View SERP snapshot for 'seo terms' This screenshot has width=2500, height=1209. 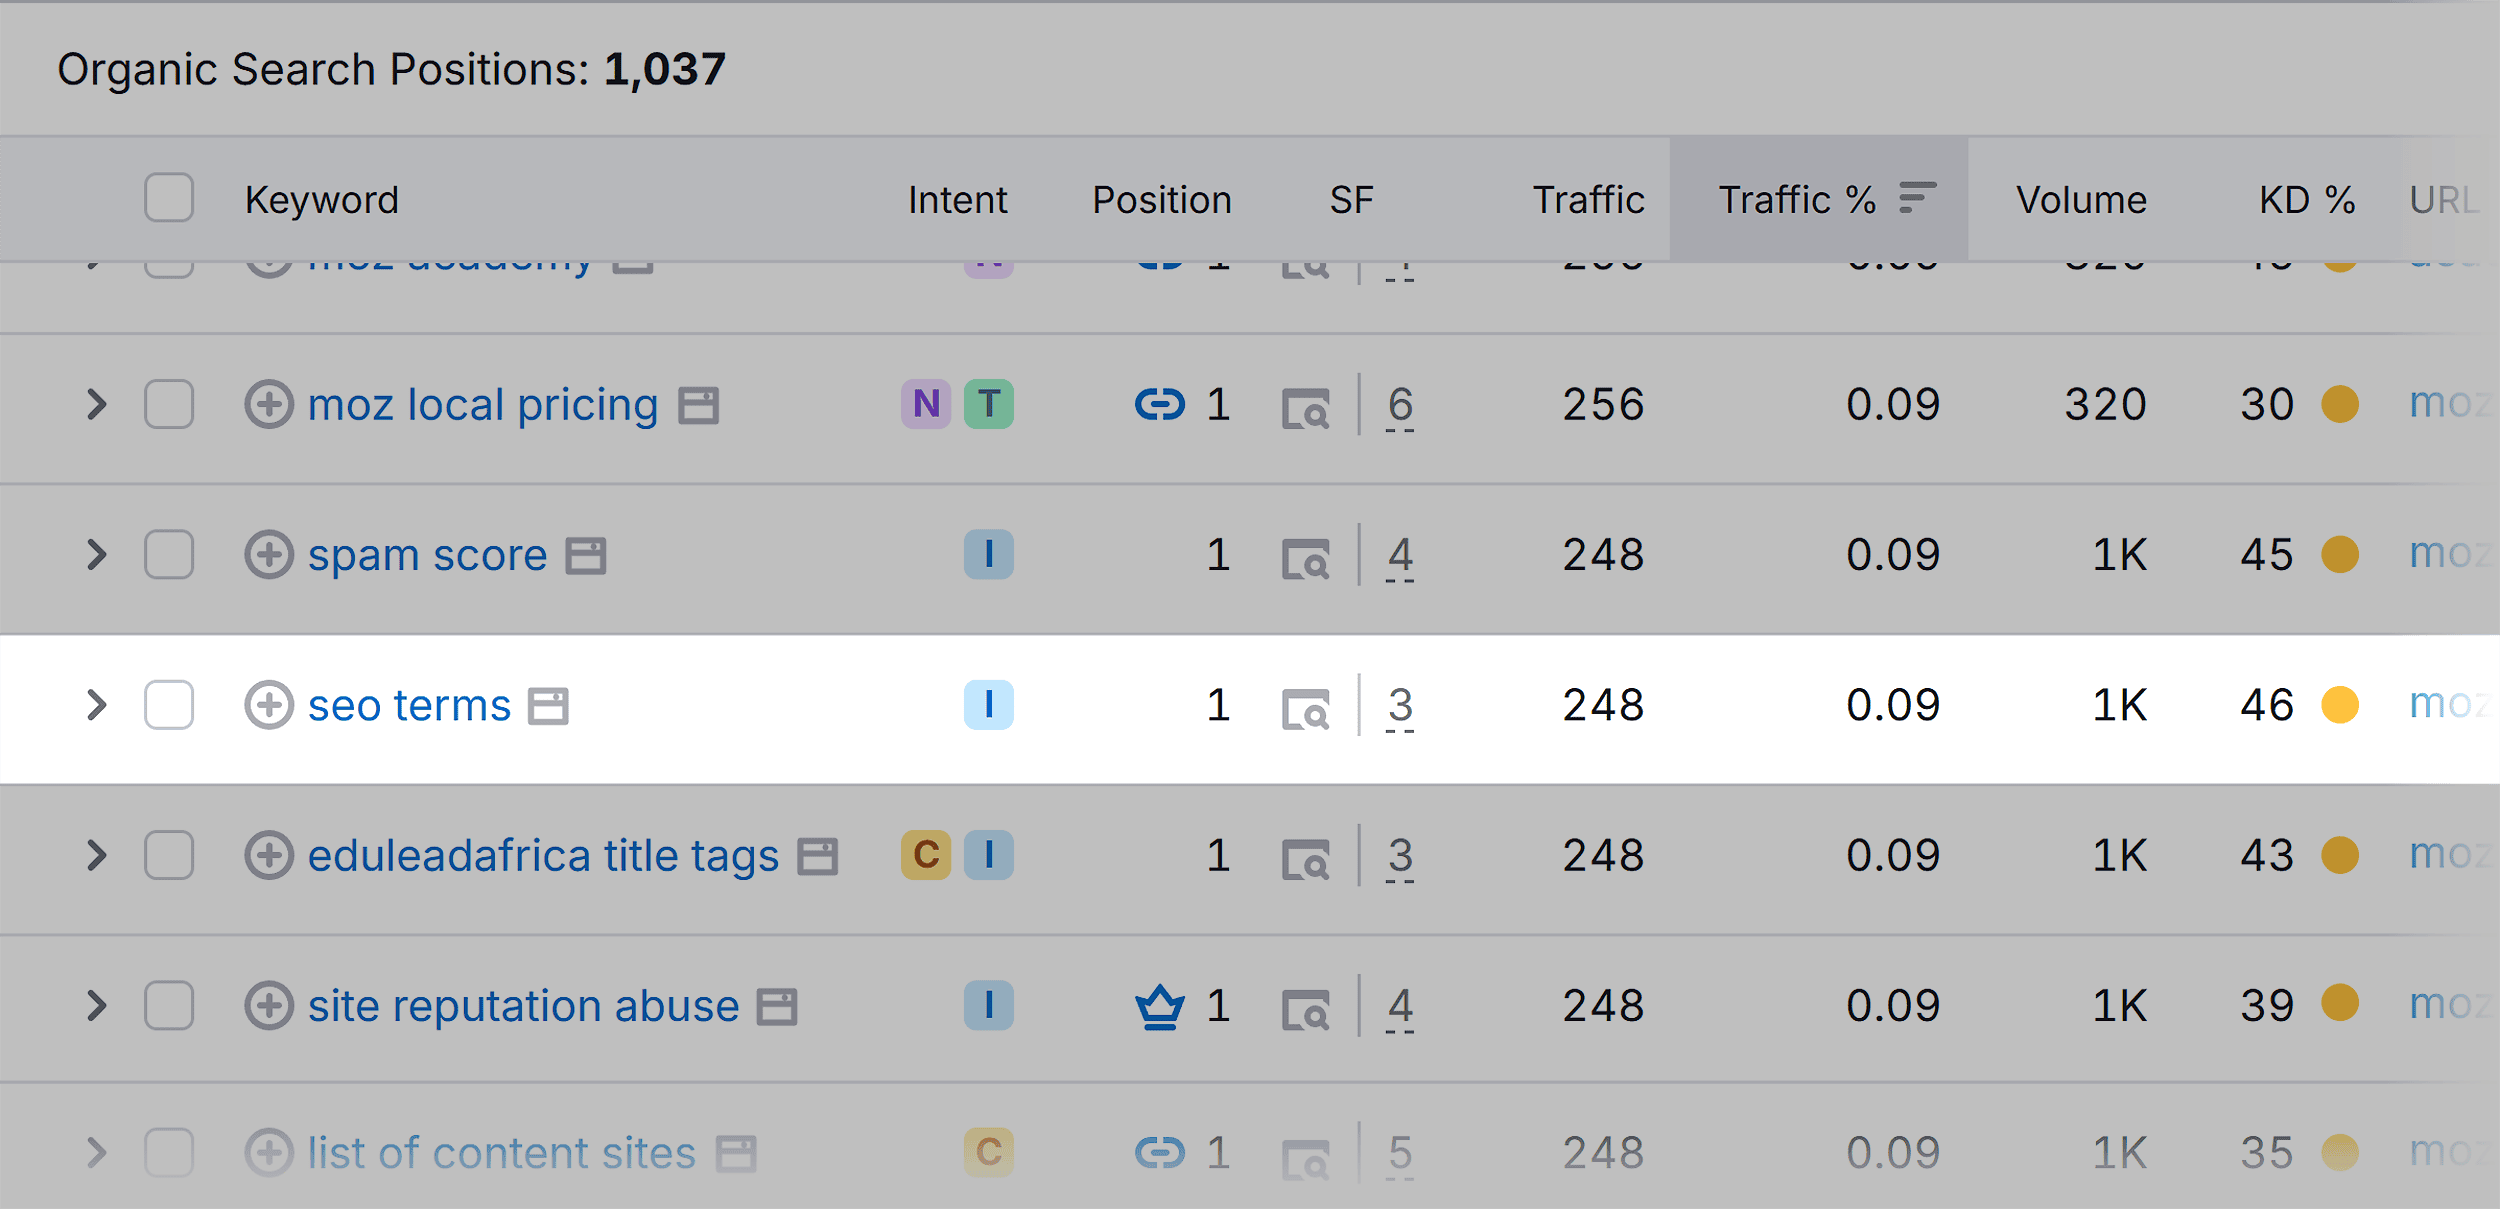click(x=1306, y=710)
